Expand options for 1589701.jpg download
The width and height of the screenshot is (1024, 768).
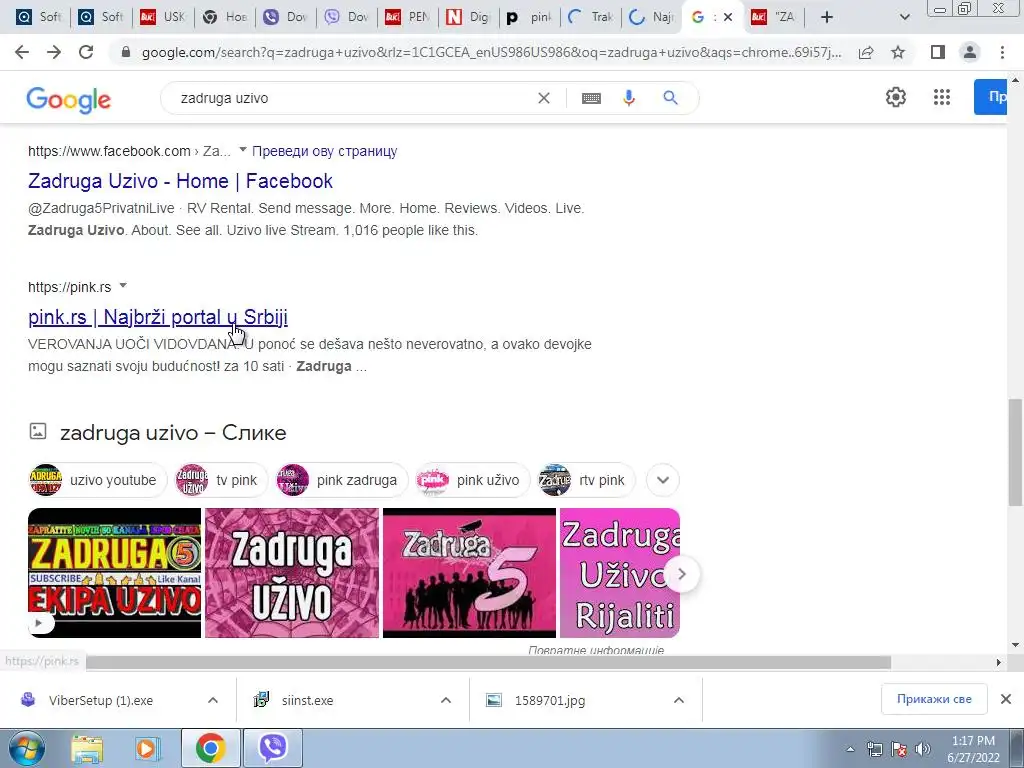[679, 700]
